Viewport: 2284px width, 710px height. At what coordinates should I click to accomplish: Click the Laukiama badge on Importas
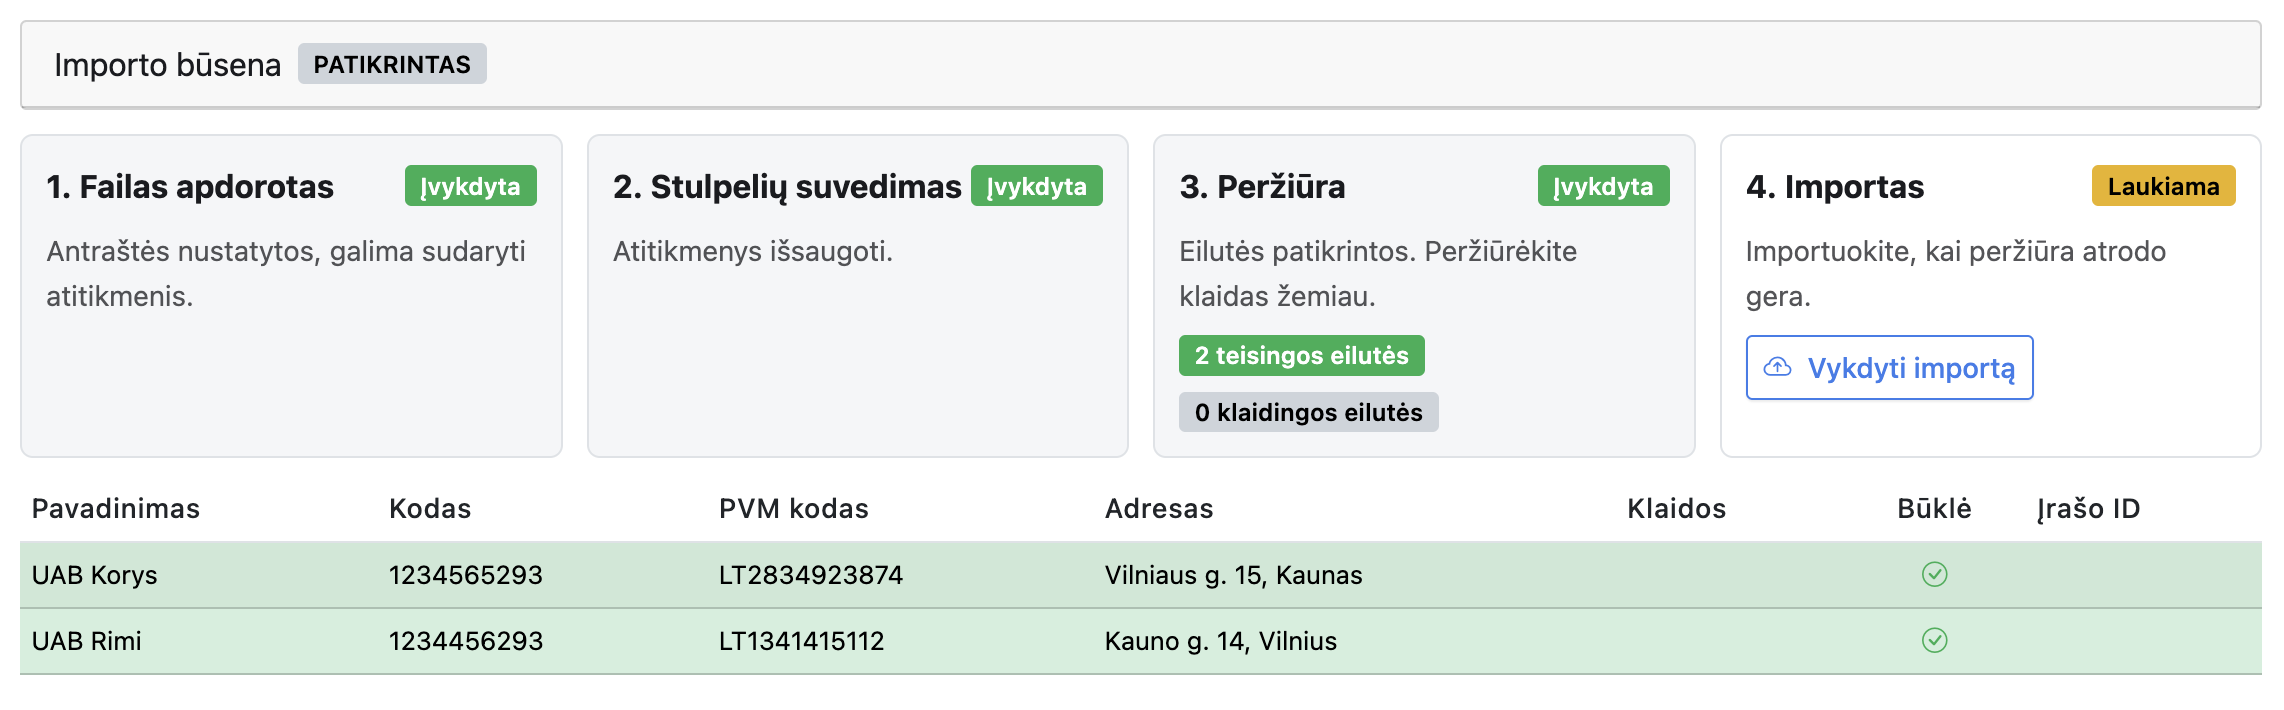pos(2163,186)
